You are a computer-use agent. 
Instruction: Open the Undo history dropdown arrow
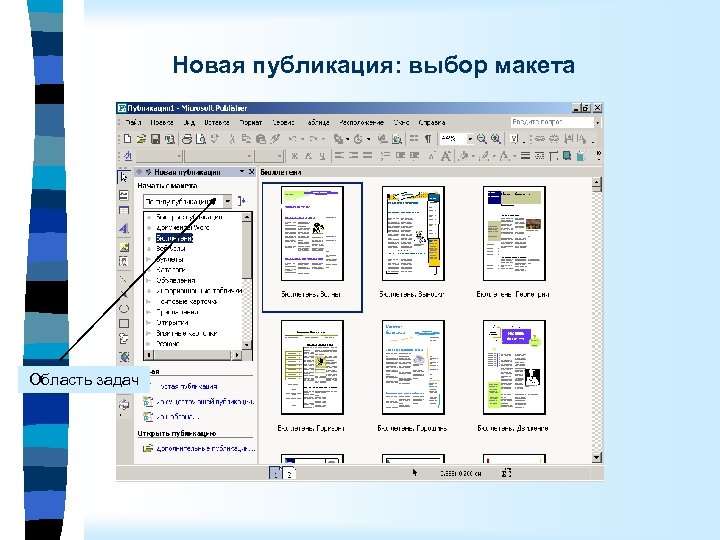(303, 139)
